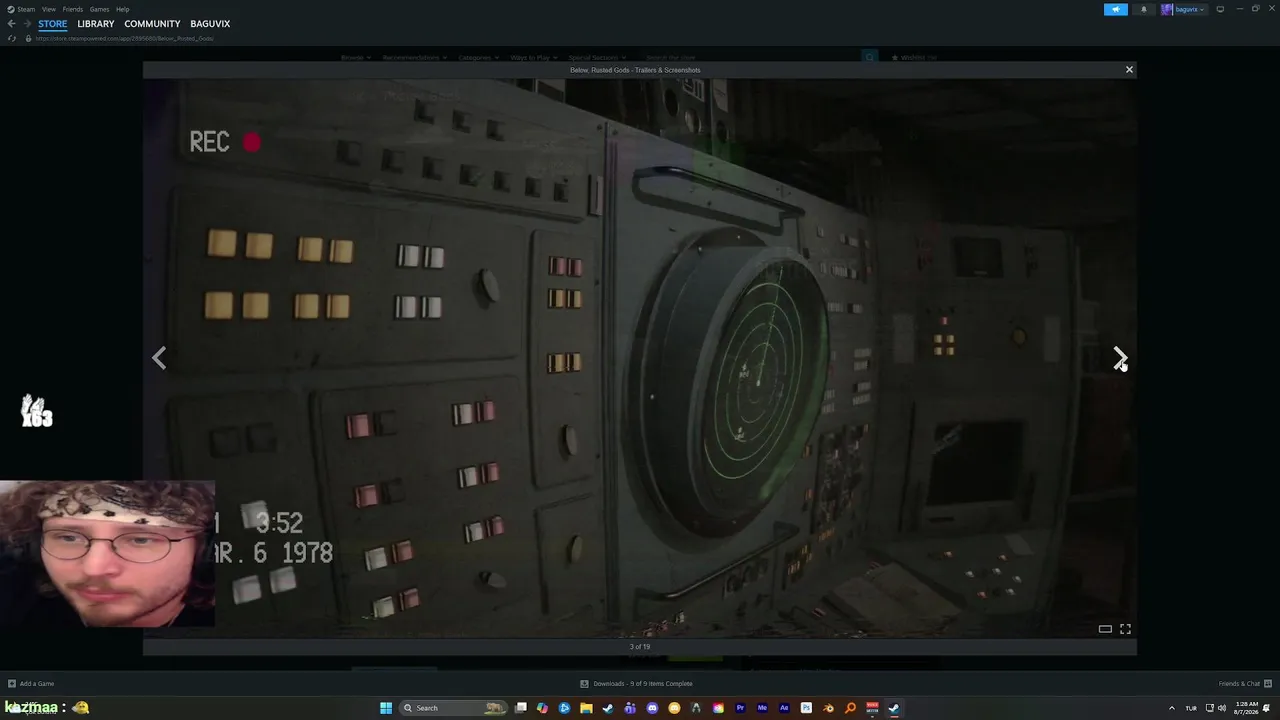
Task: Open the volume control in the system tray
Action: point(1224,708)
